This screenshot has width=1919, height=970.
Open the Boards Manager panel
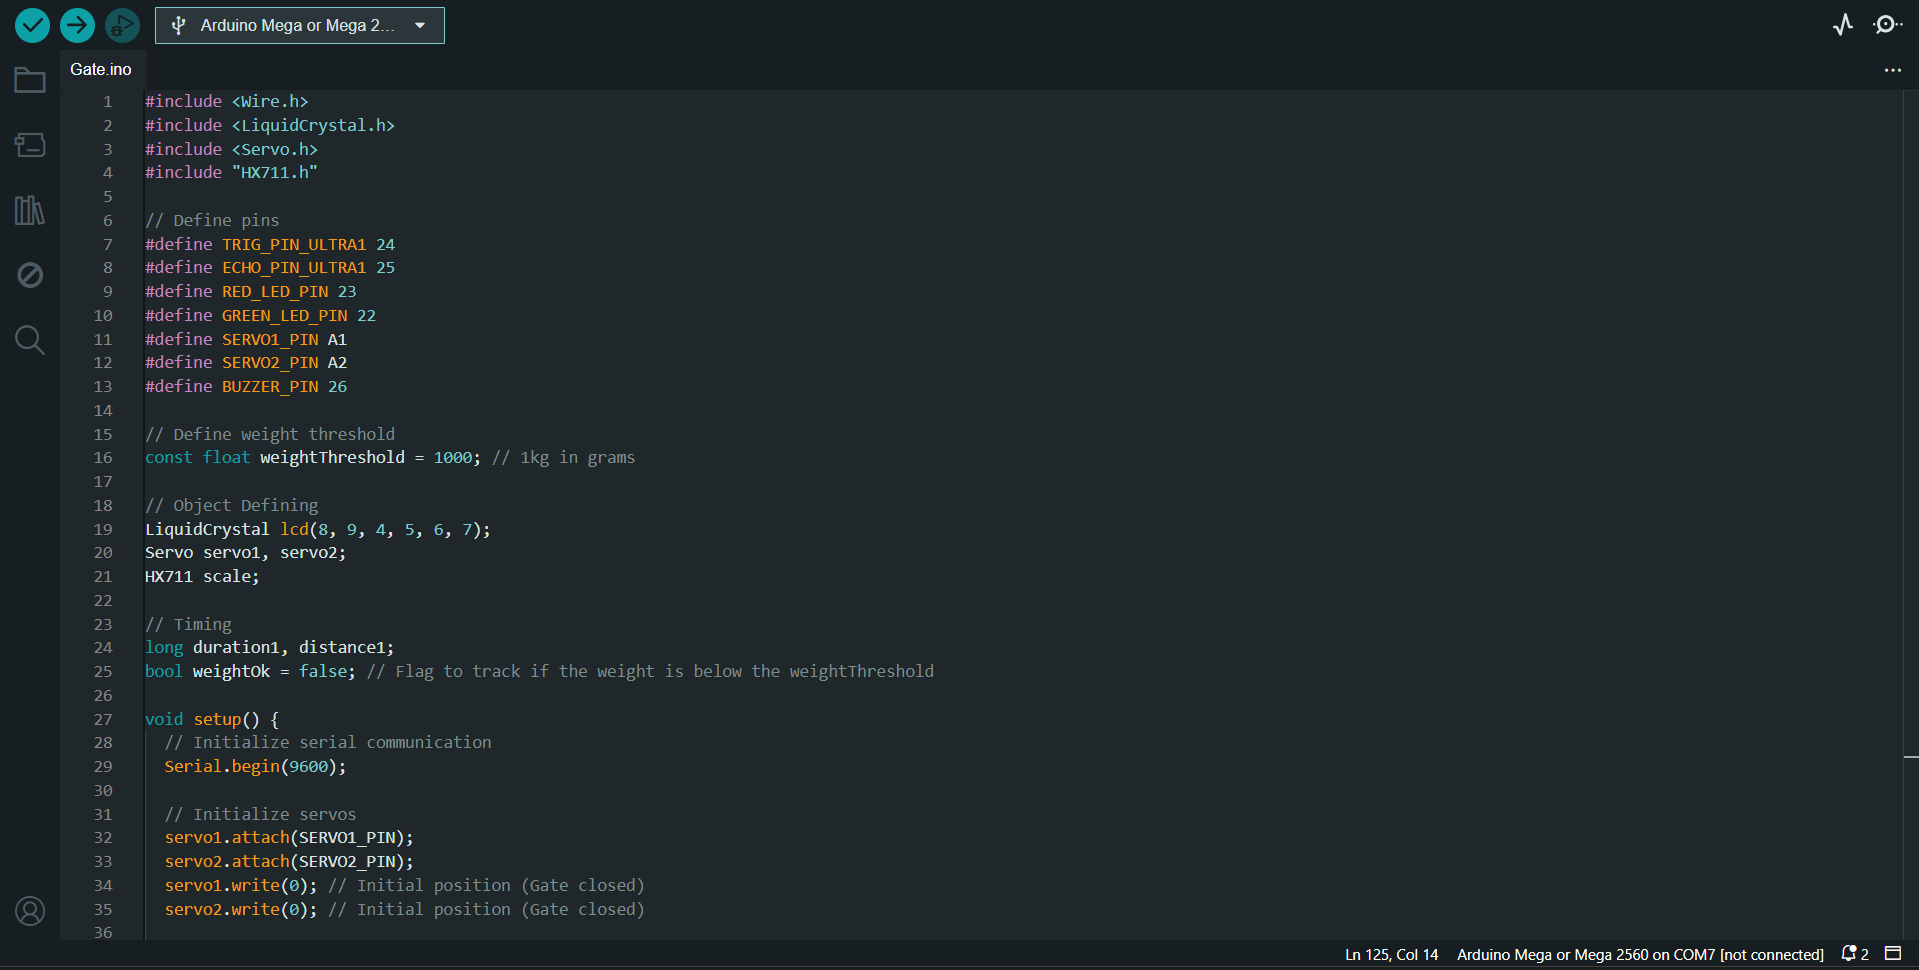30,145
